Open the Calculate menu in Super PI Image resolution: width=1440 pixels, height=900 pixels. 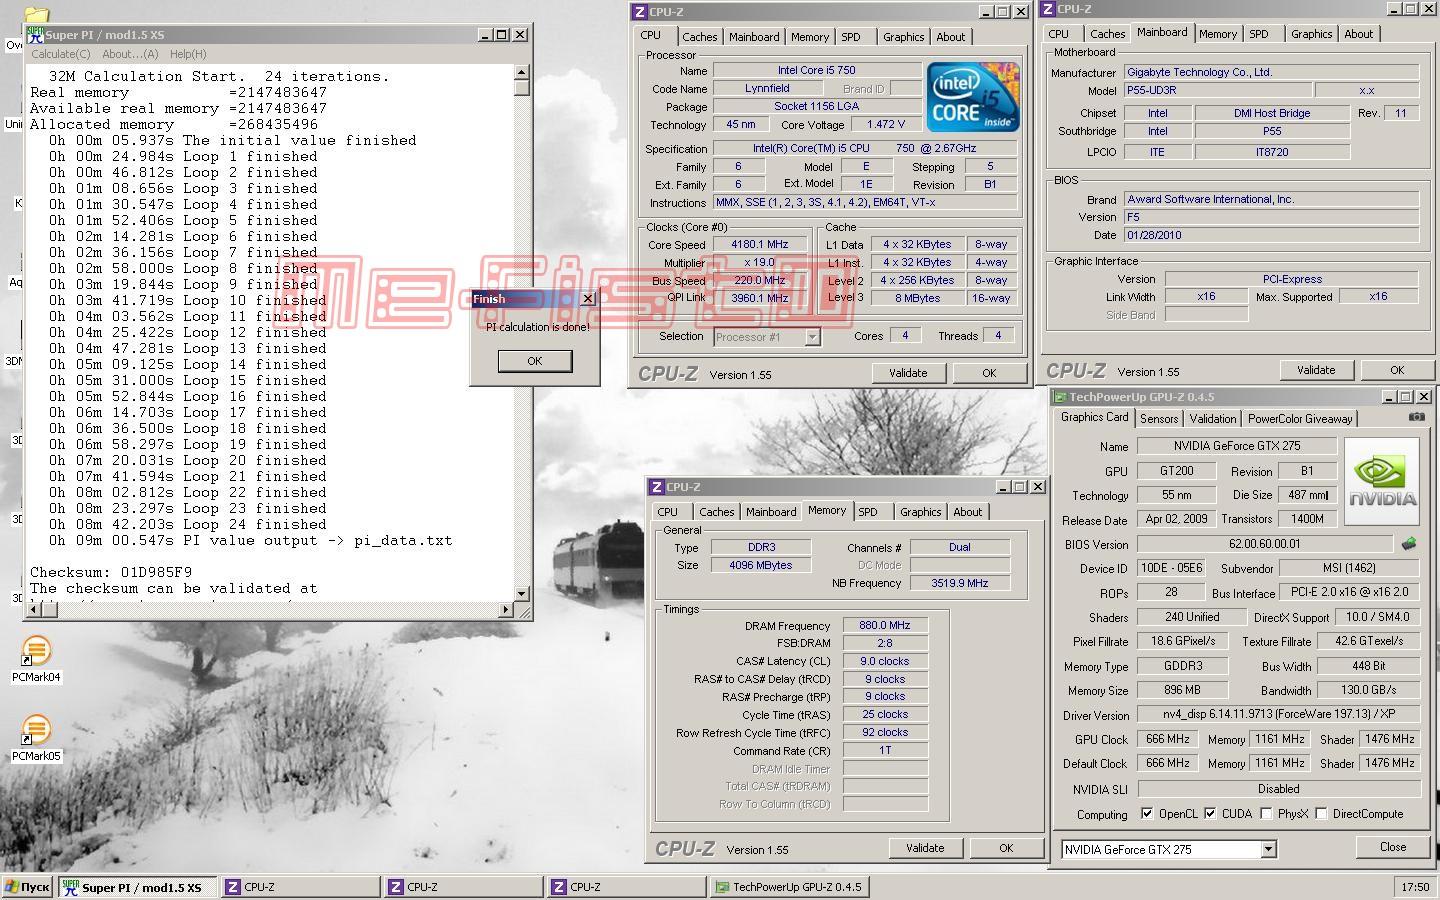(60, 54)
